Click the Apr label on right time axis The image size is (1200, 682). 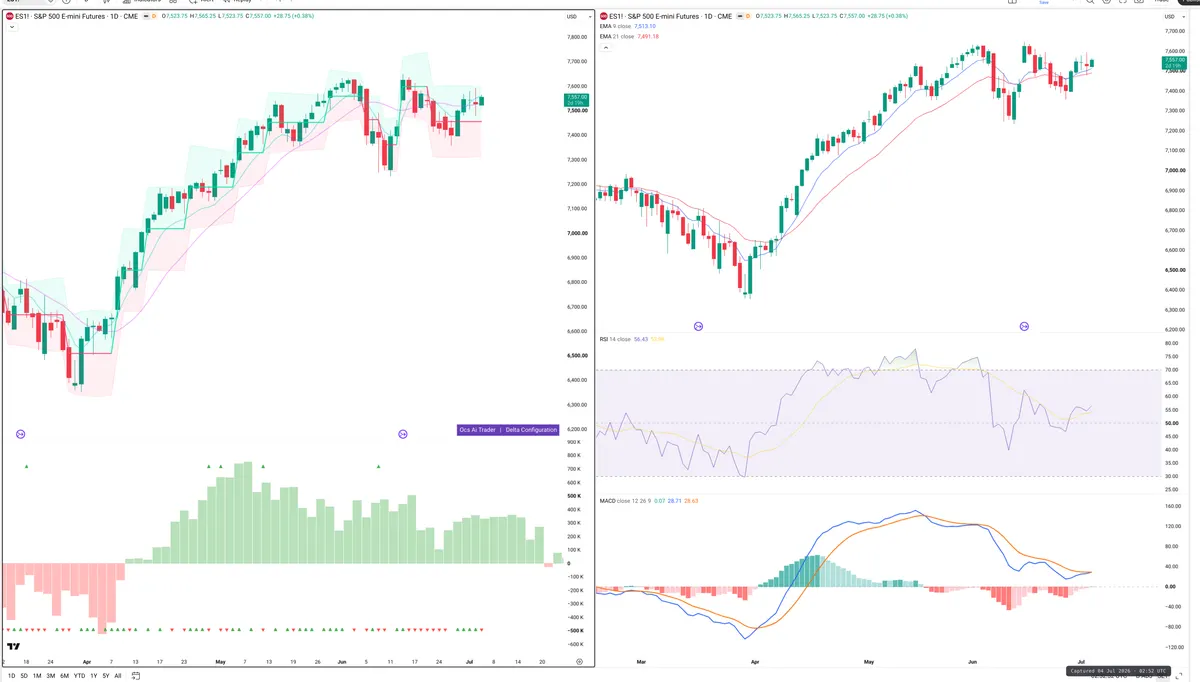pos(756,662)
